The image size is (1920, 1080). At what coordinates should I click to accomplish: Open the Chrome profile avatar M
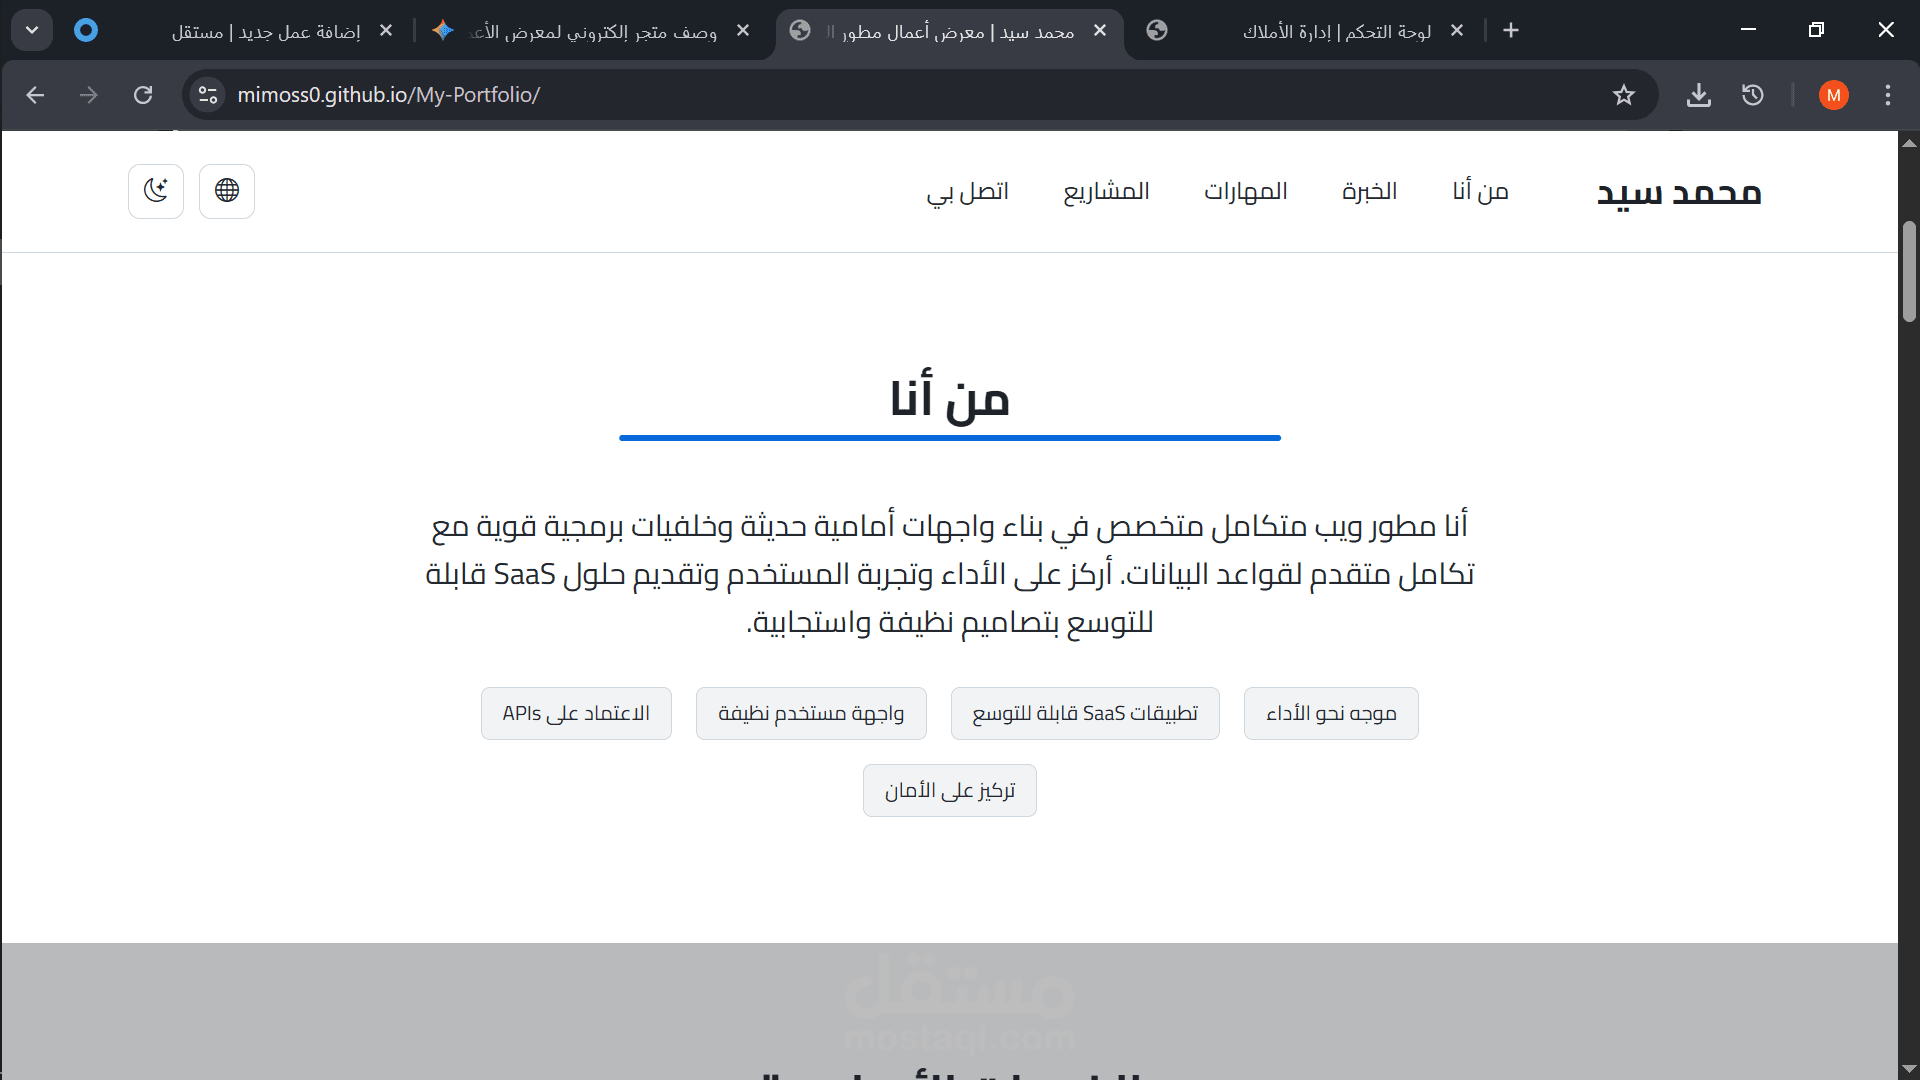tap(1833, 95)
